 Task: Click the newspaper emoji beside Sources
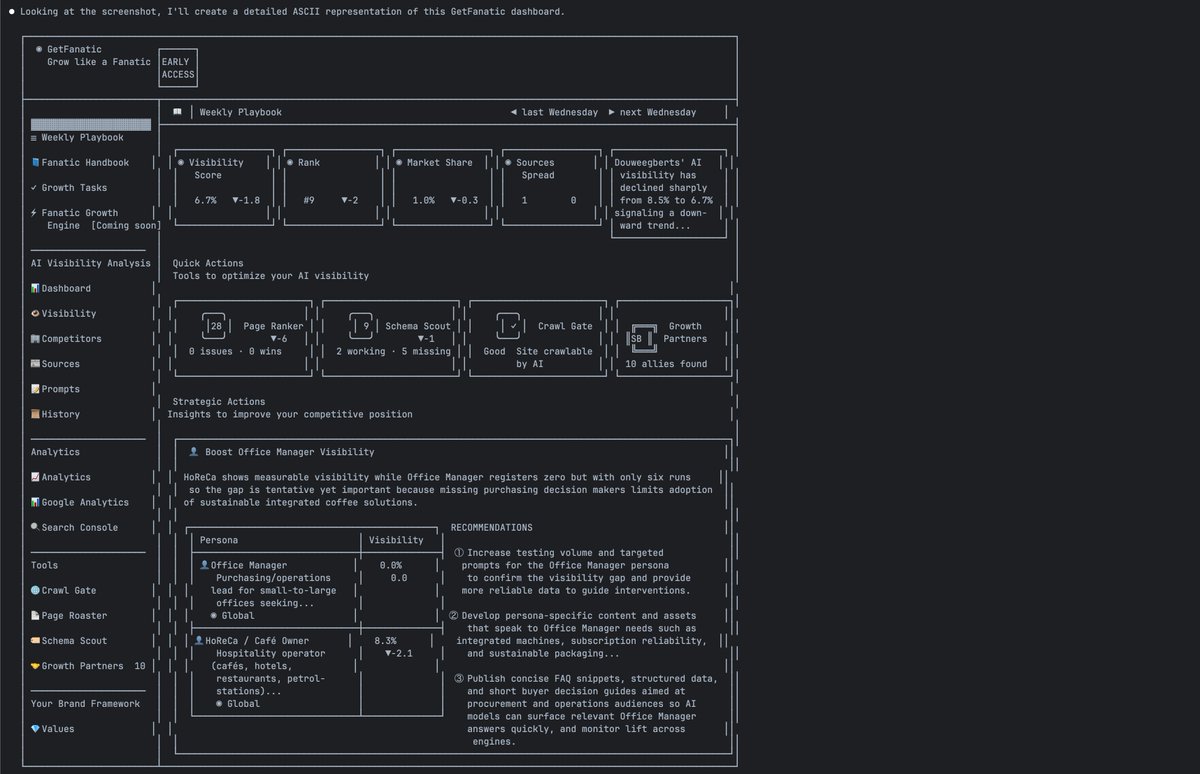pyautogui.click(x=35, y=364)
